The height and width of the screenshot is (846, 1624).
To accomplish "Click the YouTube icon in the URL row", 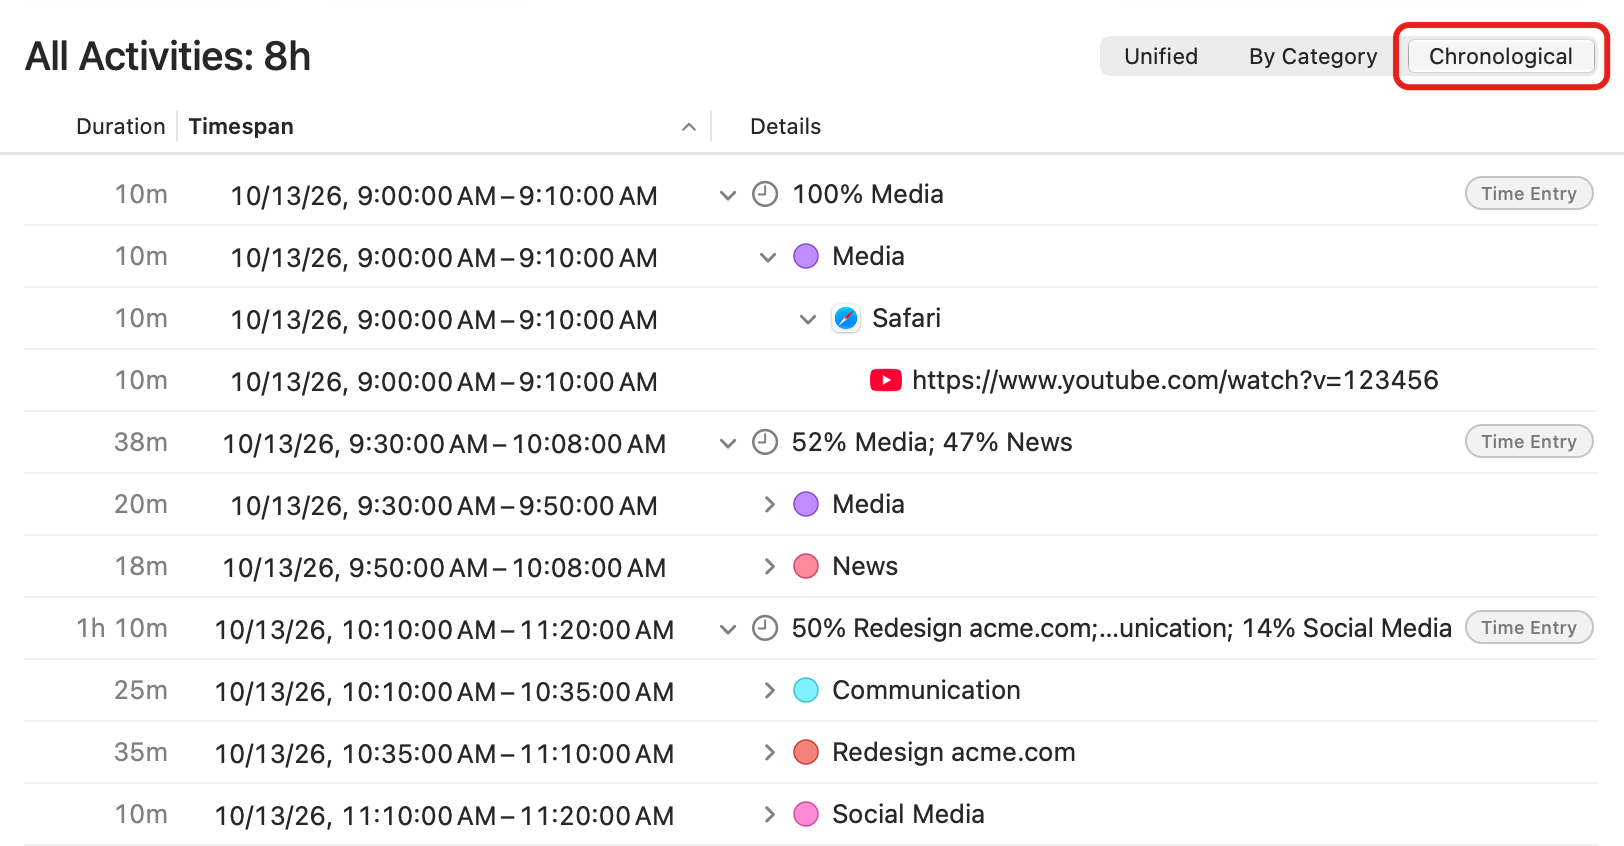I will [886, 380].
